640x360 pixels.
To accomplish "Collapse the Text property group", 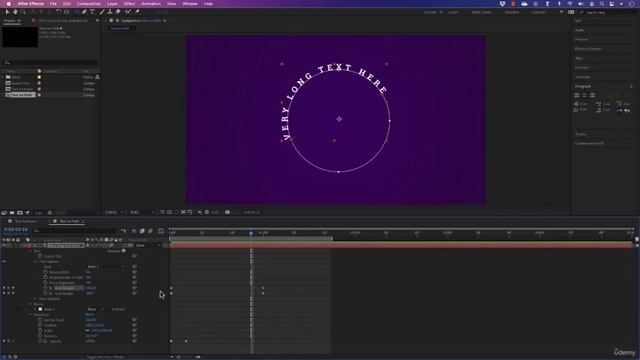I will pos(30,251).
